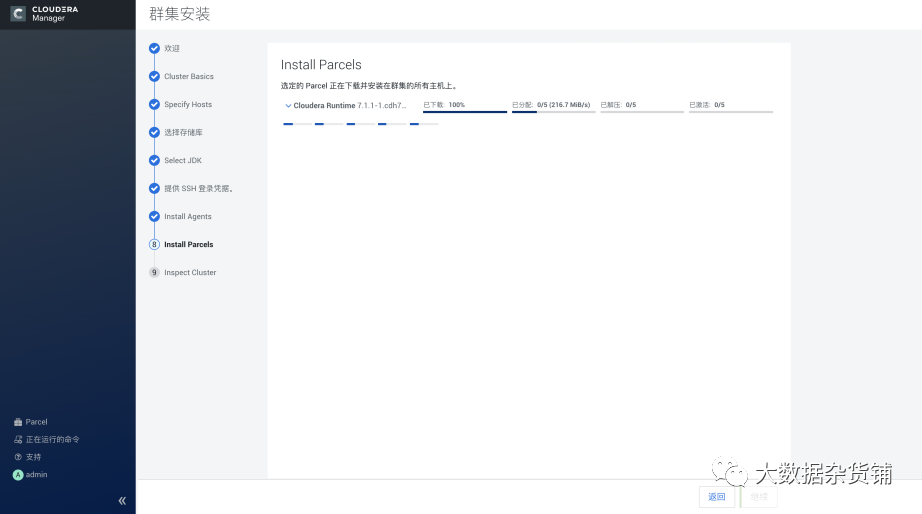Select the 选择存储库 wizard step
Image resolution: width=922 pixels, height=514 pixels.
[184, 132]
